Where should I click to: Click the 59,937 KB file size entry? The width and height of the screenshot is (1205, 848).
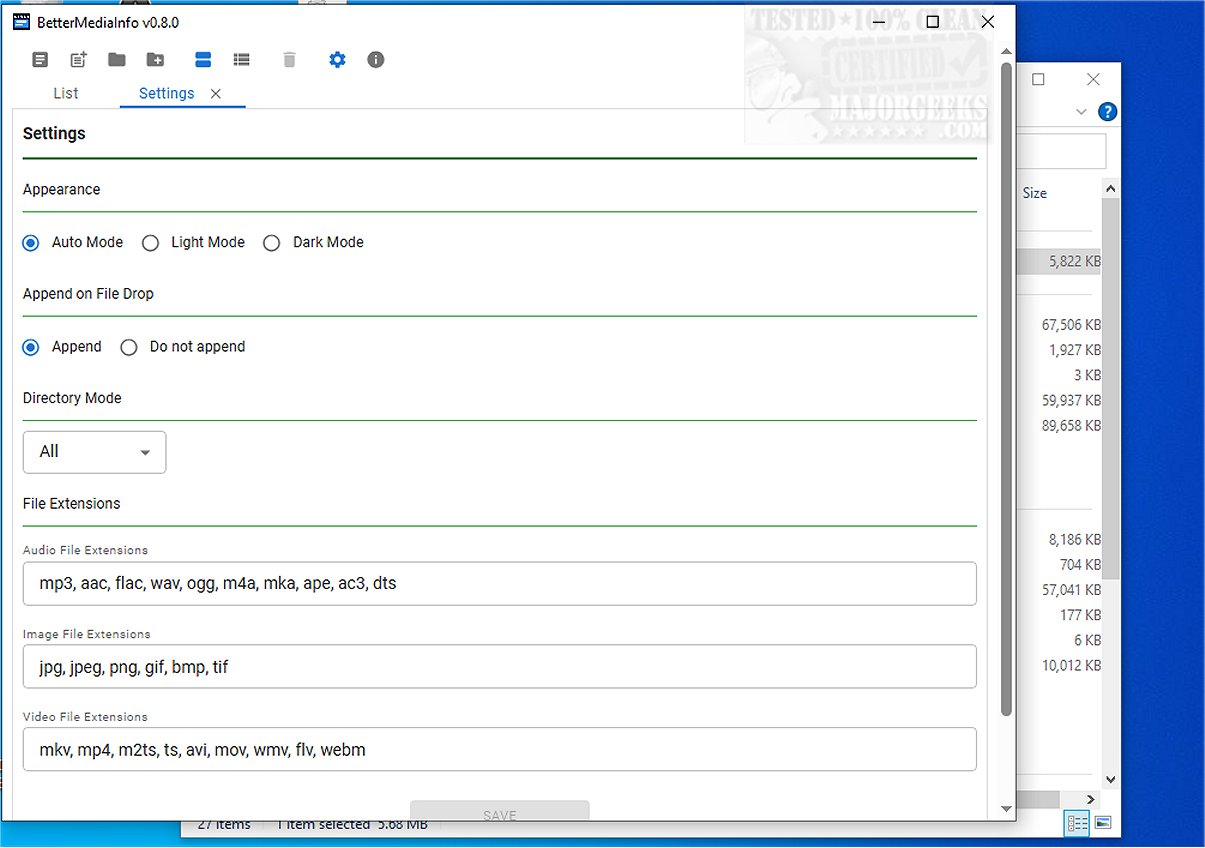click(x=1071, y=400)
